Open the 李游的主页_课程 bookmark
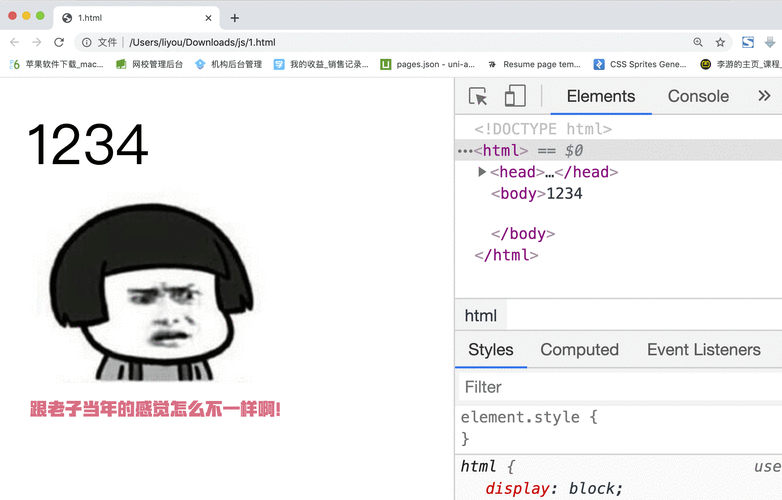The image size is (782, 500). pyautogui.click(x=741, y=64)
